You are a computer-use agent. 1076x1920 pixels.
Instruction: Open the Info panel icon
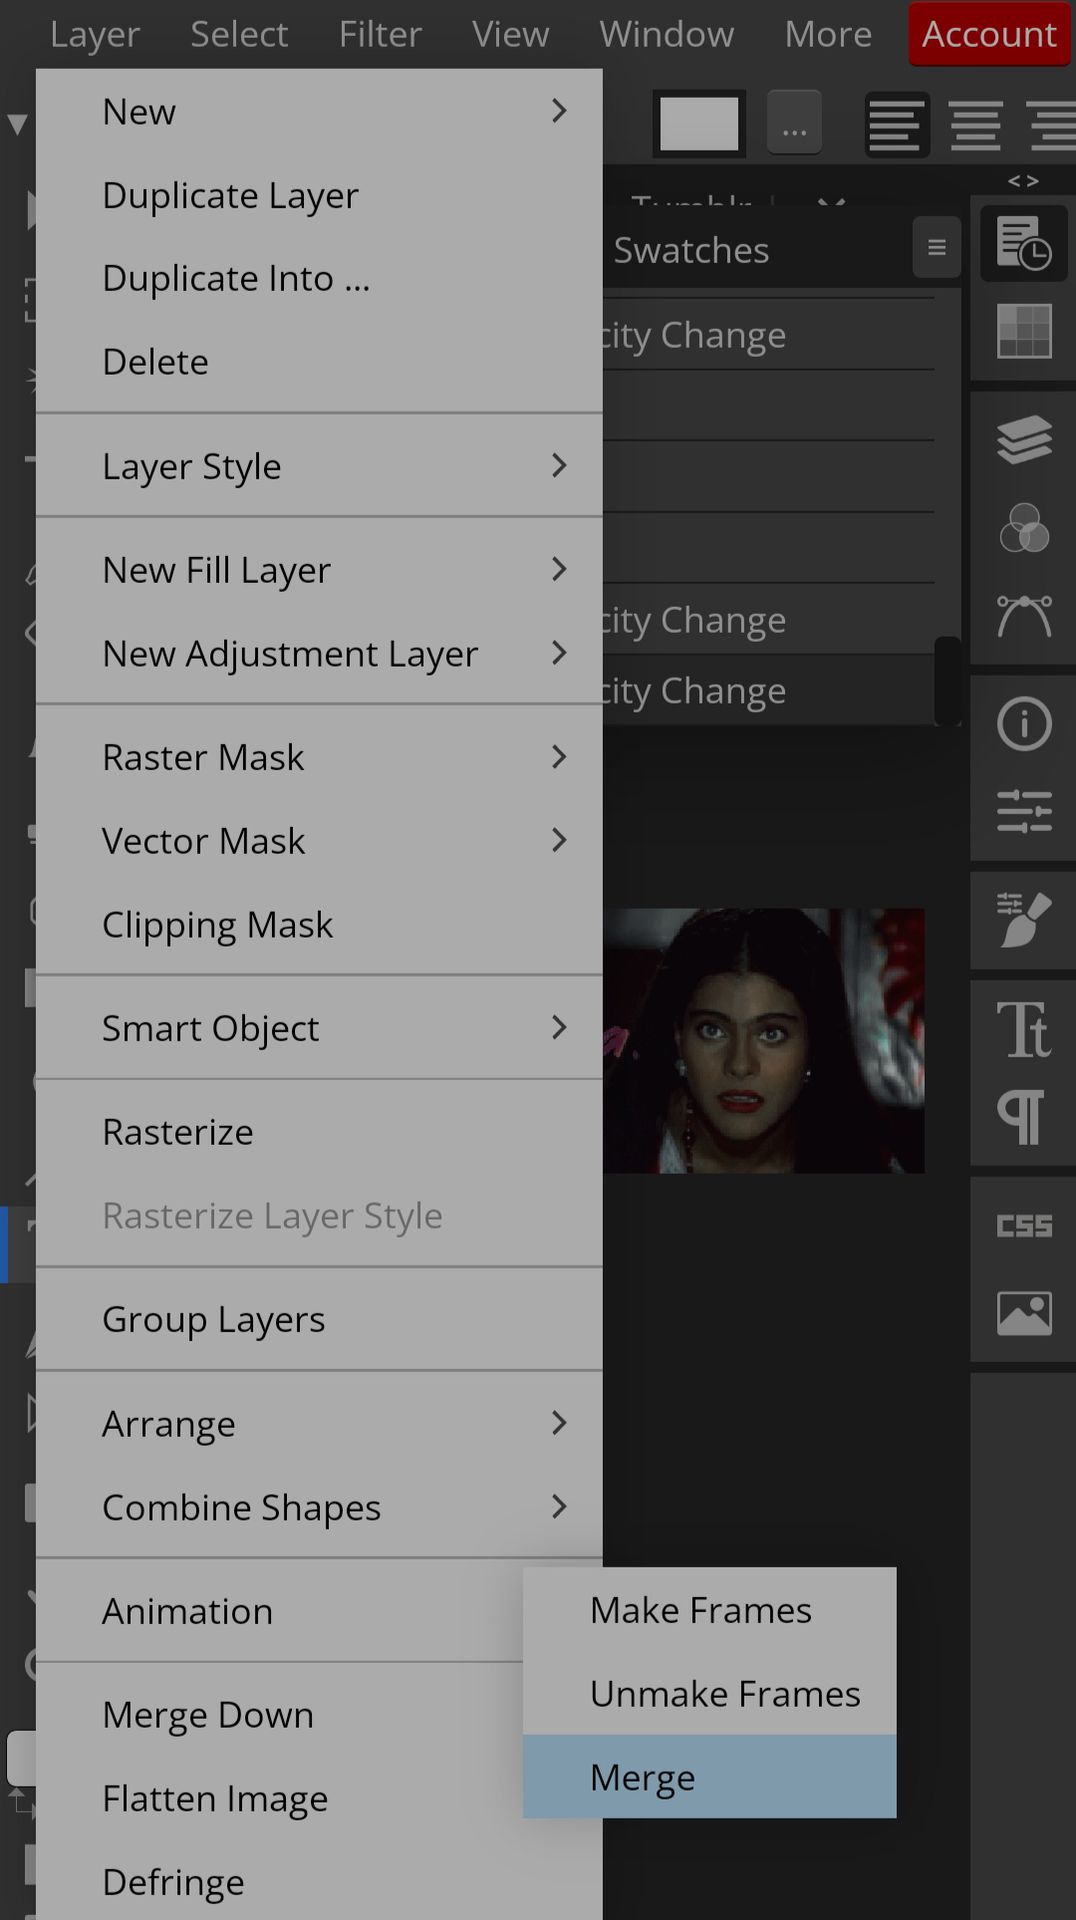[x=1023, y=724]
